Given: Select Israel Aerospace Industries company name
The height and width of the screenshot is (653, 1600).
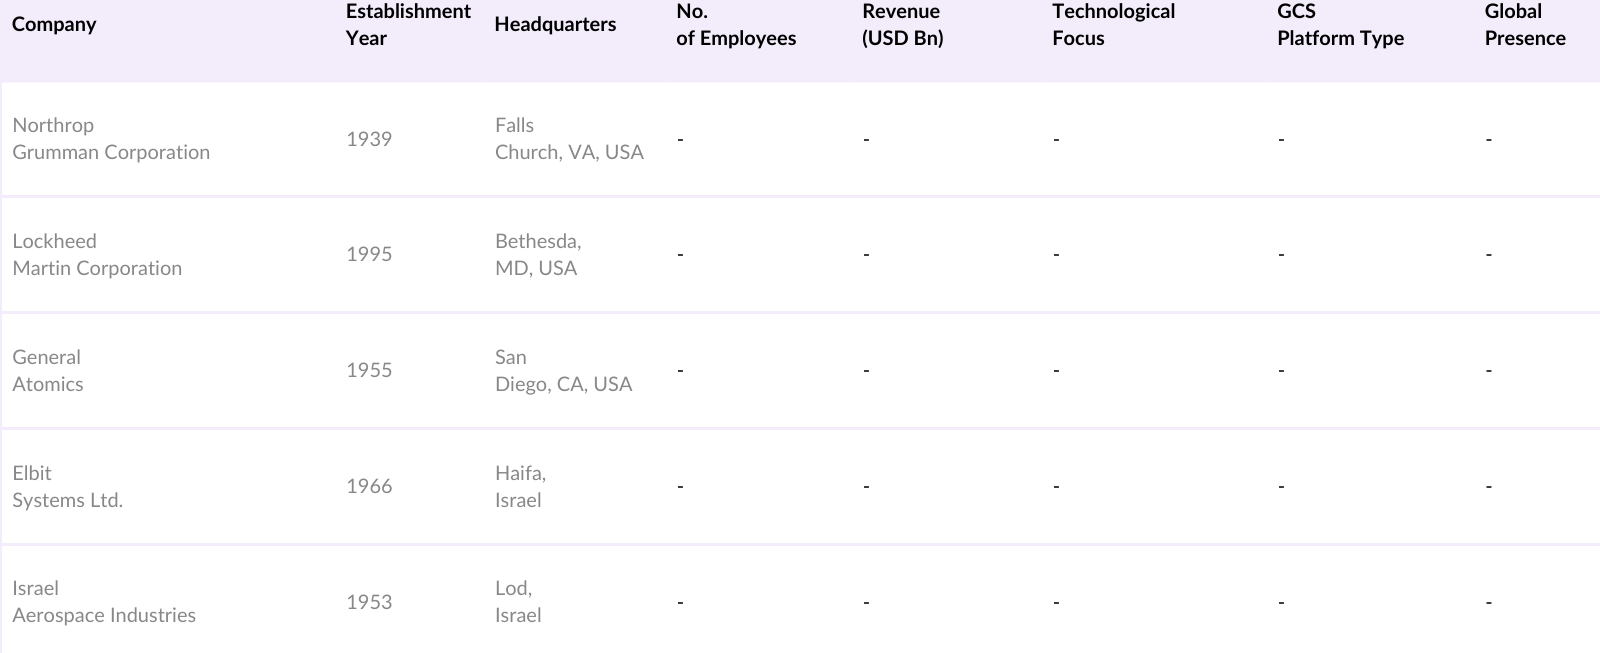Looking at the screenshot, I should point(104,602).
